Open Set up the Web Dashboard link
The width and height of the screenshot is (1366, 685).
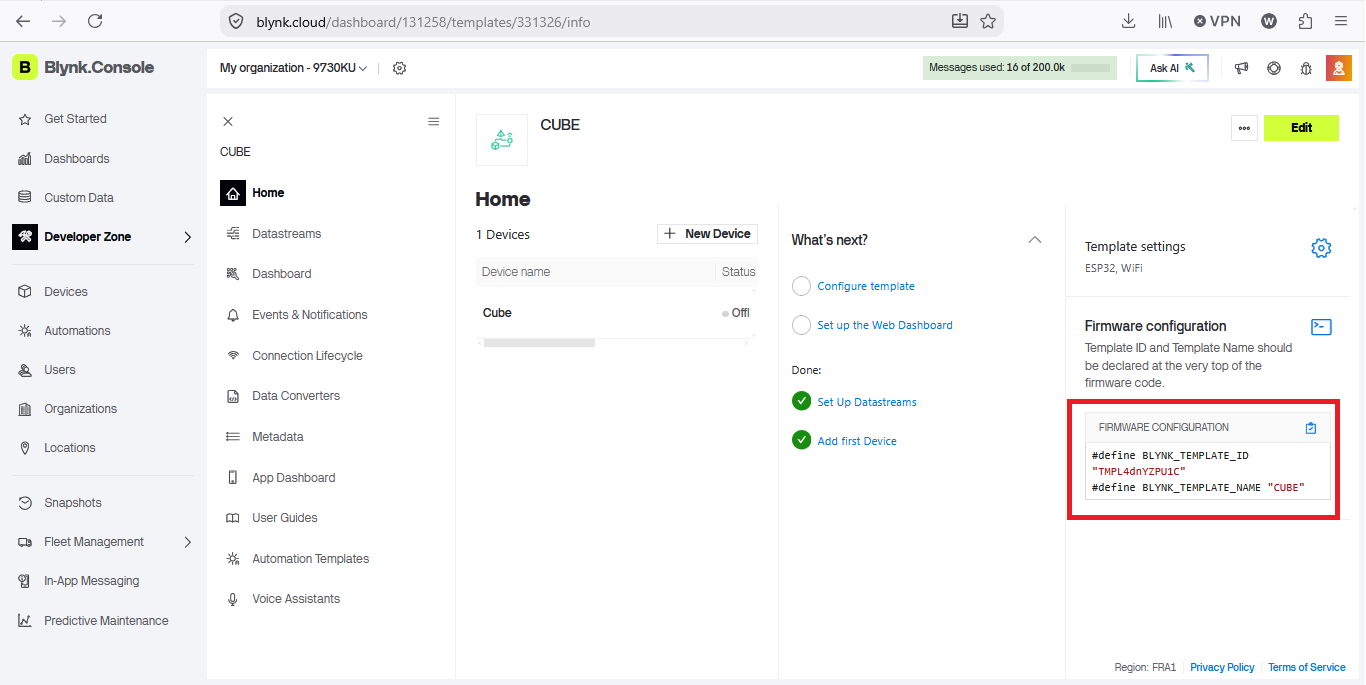[885, 325]
